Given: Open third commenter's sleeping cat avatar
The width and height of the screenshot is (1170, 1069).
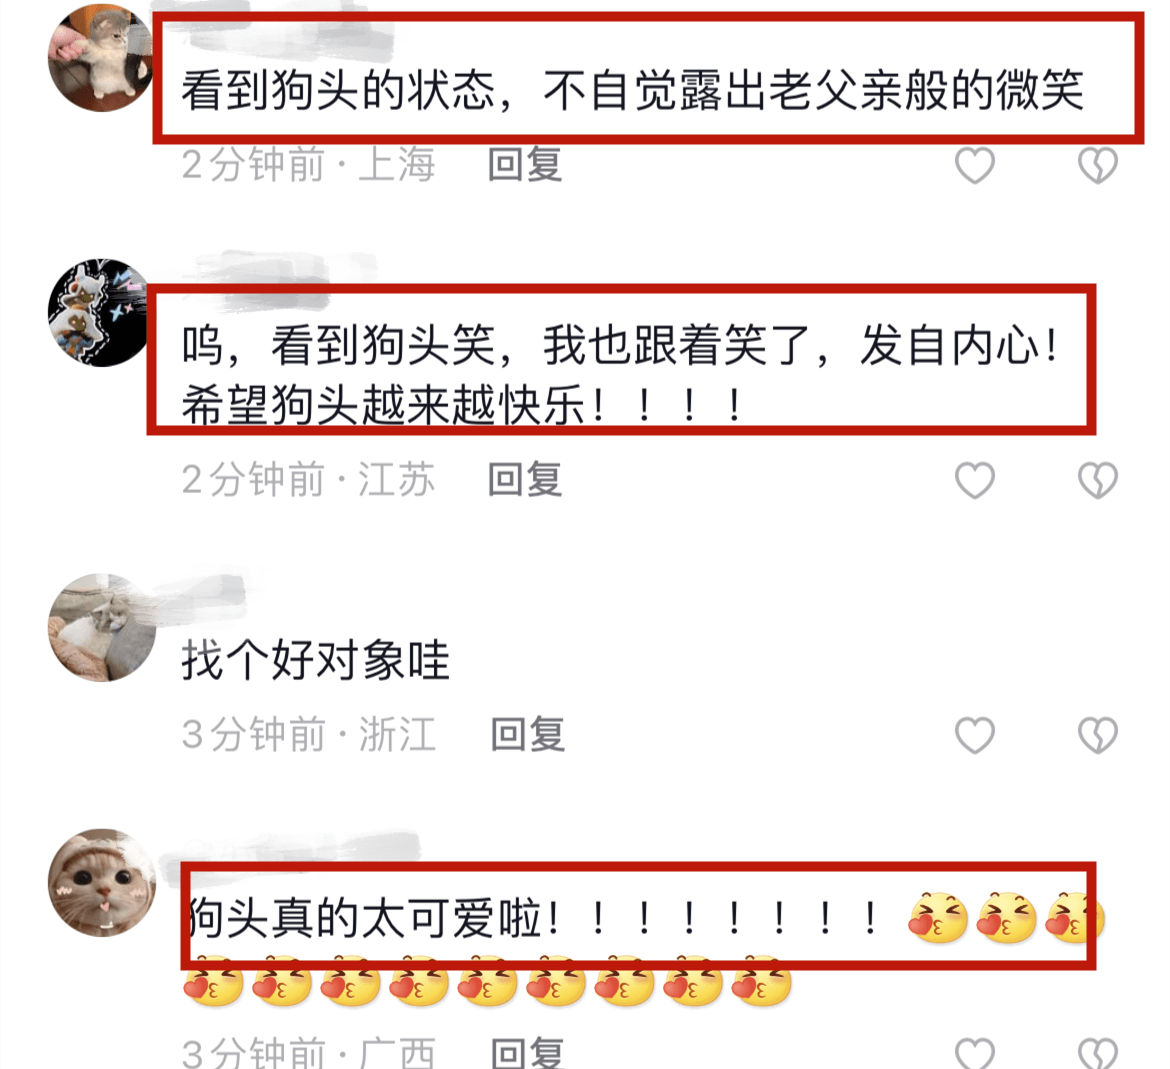Looking at the screenshot, I should (x=101, y=627).
